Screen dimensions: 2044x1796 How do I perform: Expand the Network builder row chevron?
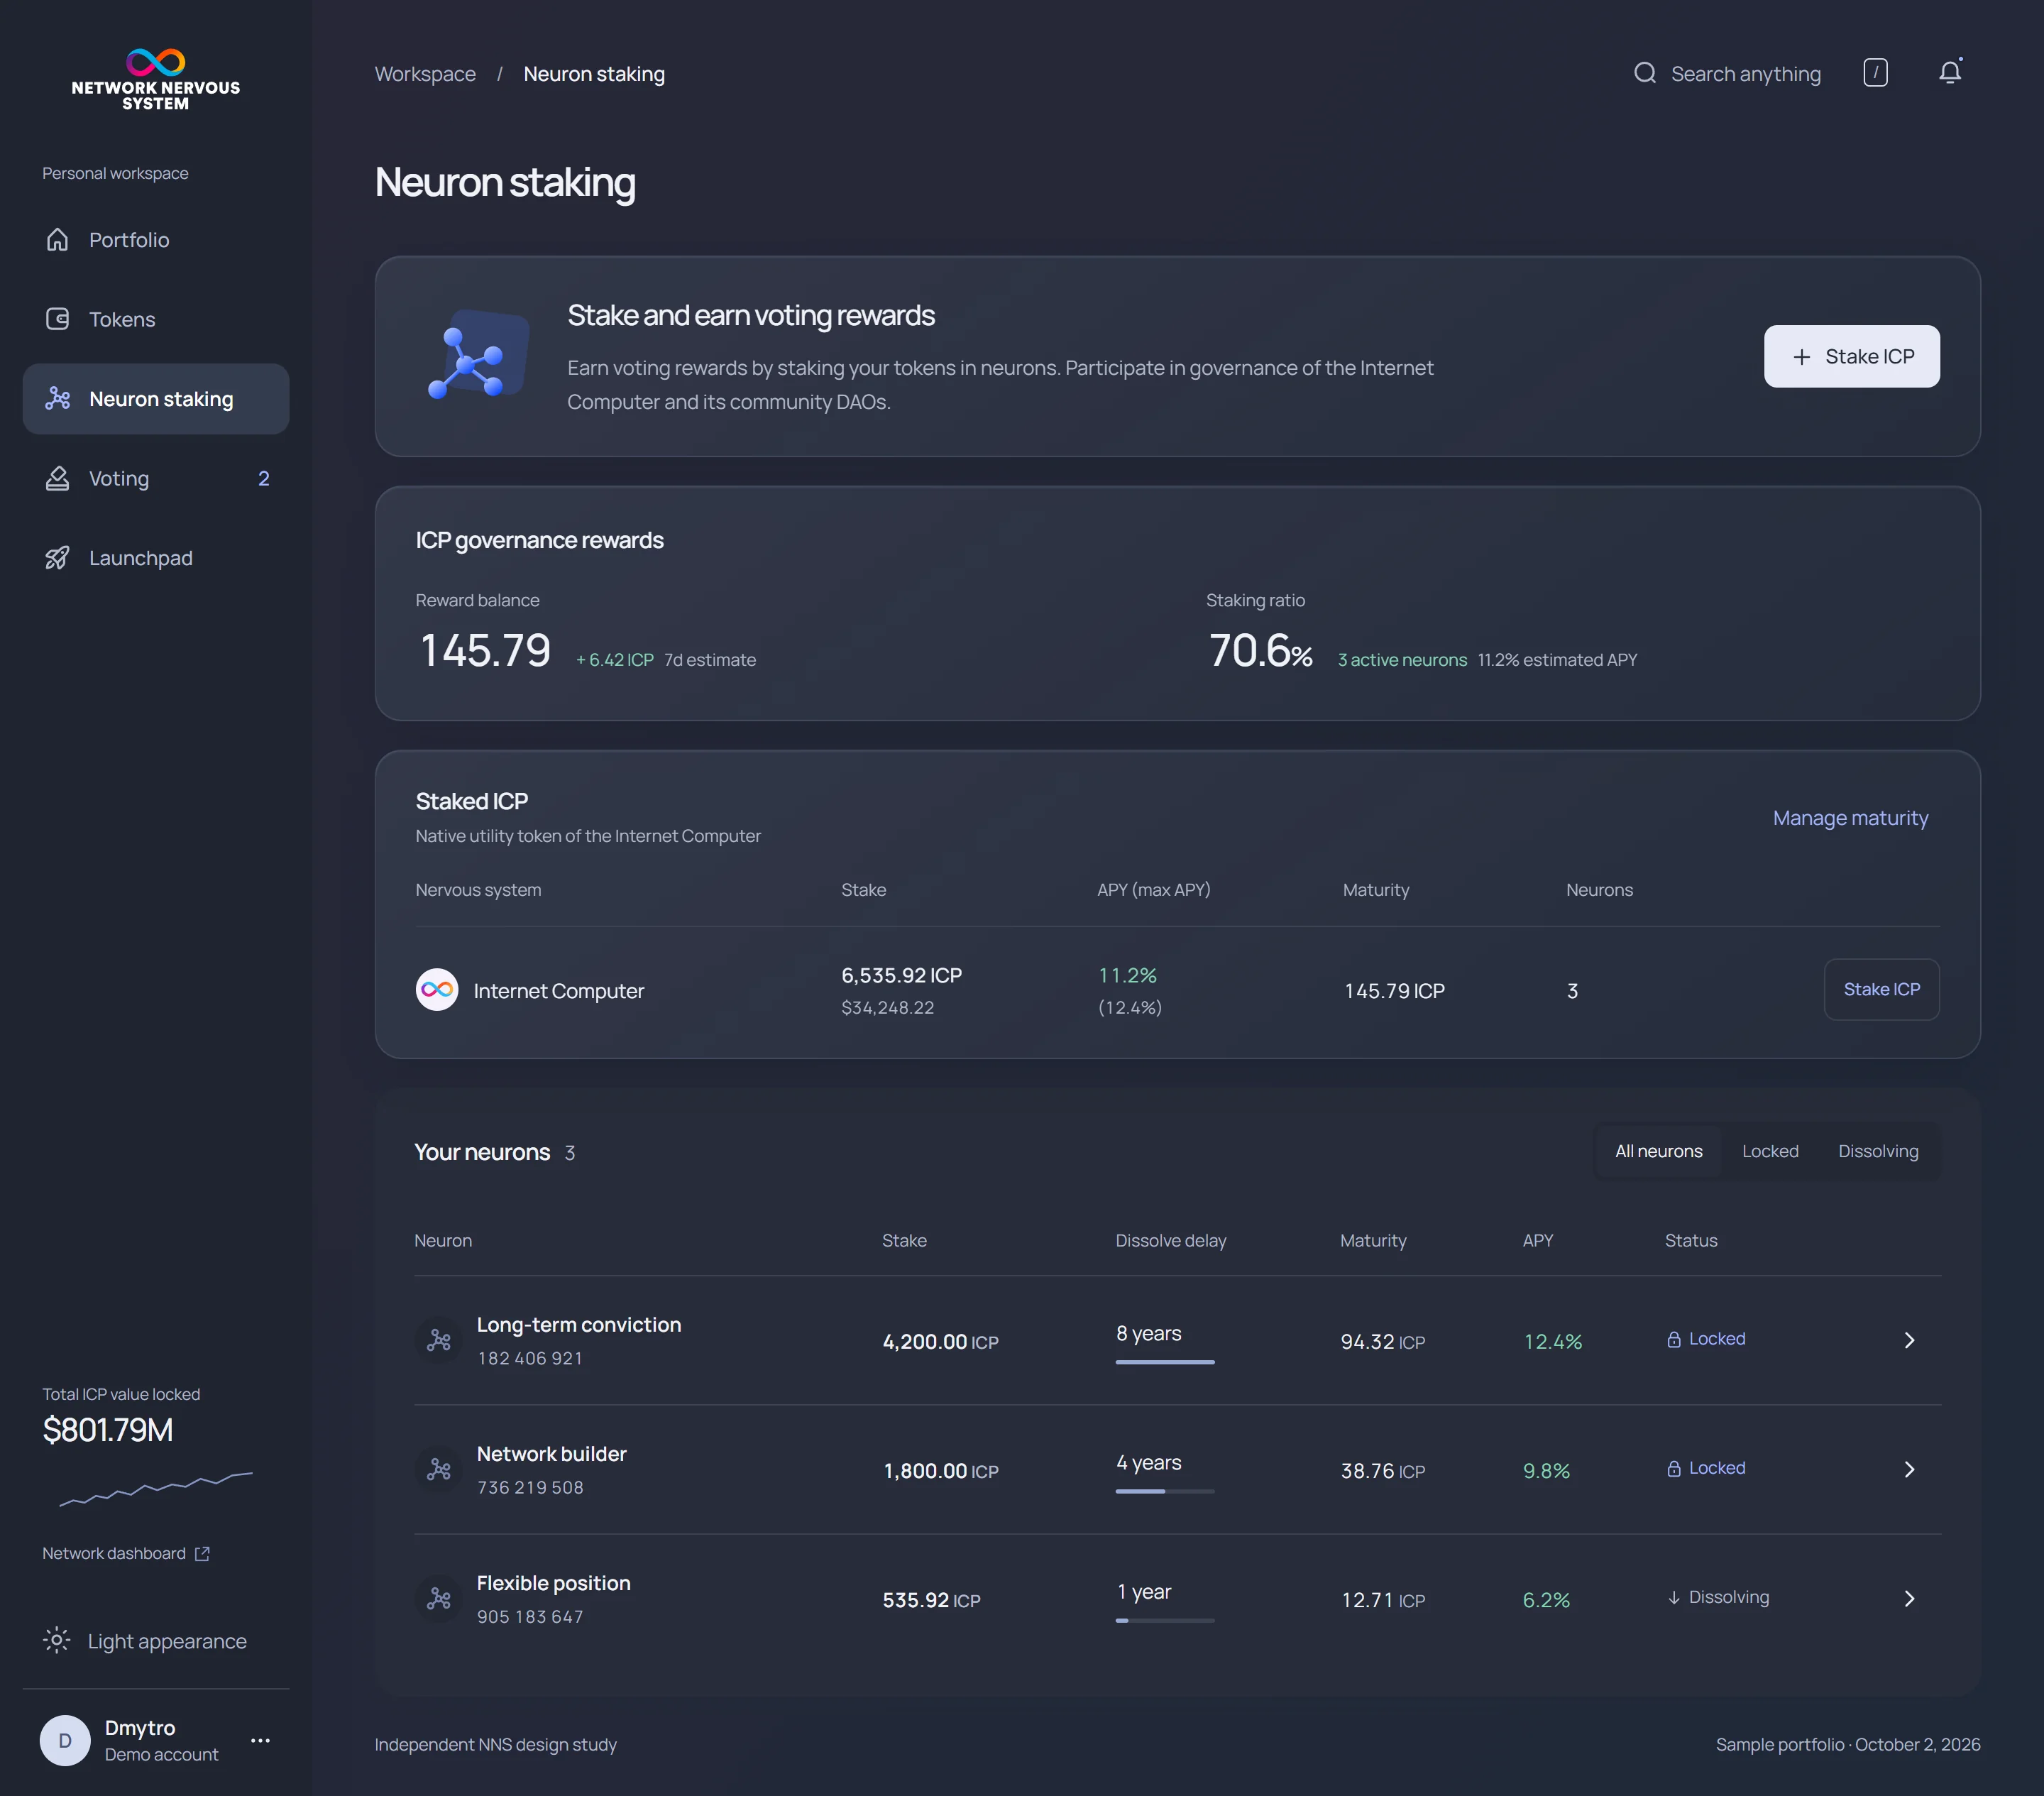click(1909, 1469)
